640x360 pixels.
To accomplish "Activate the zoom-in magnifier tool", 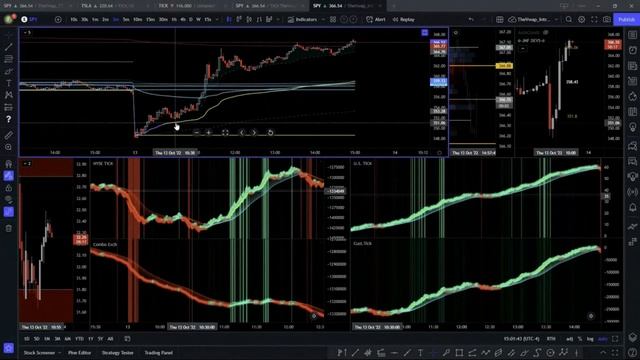I will pos(9,147).
